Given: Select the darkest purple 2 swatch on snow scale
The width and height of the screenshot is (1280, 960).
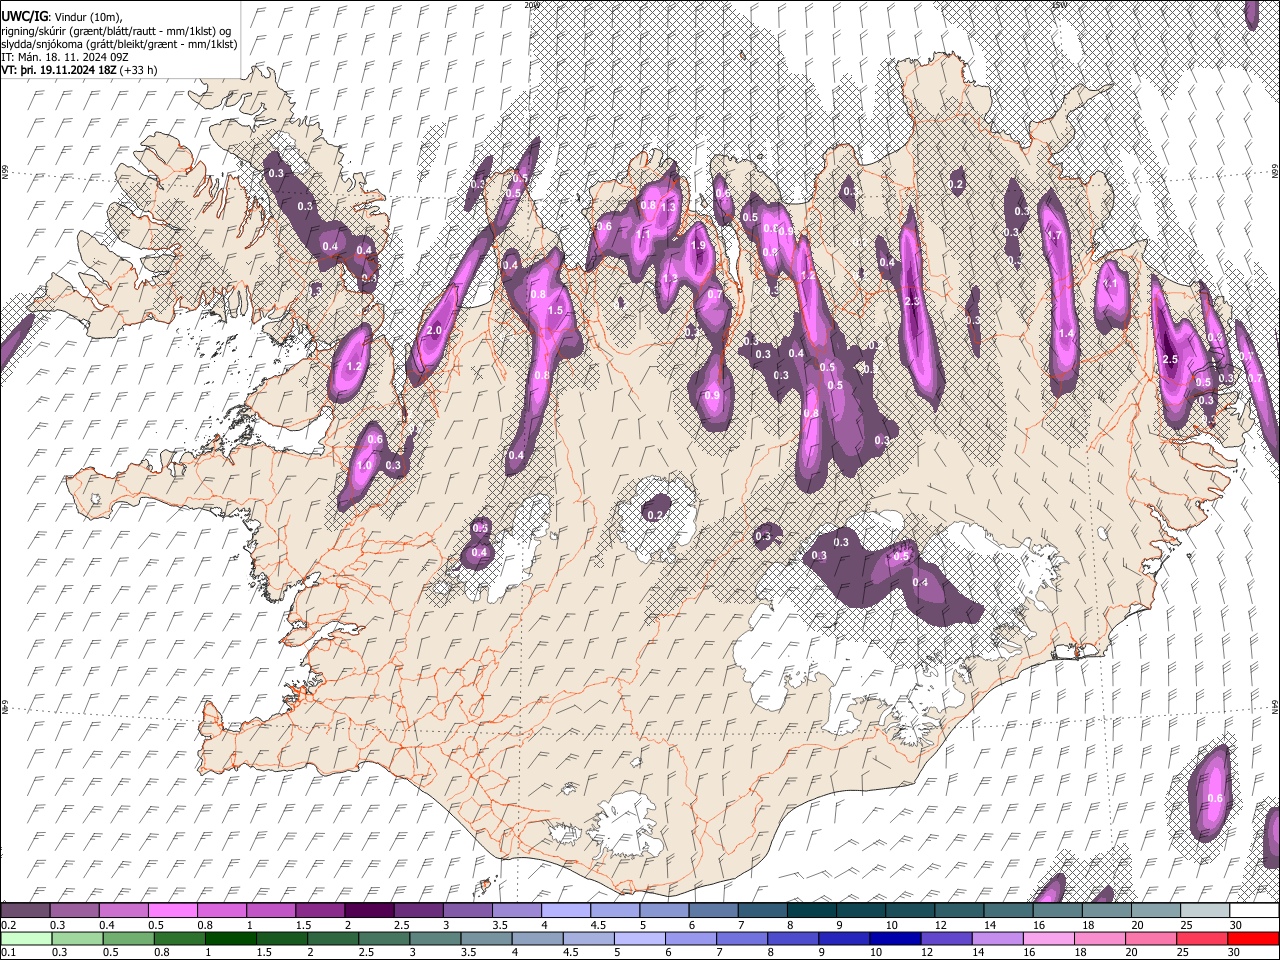Looking at the screenshot, I should coord(369,911).
